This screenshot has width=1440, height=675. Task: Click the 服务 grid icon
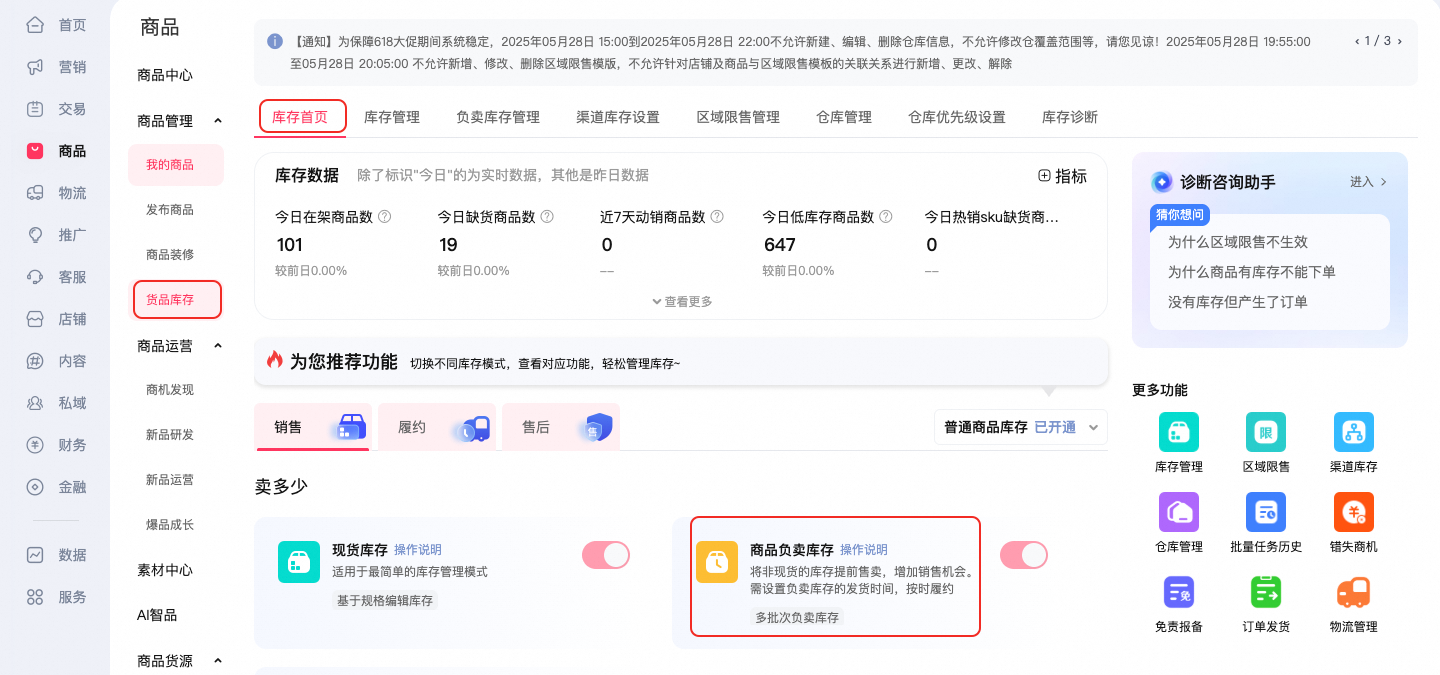[35, 597]
